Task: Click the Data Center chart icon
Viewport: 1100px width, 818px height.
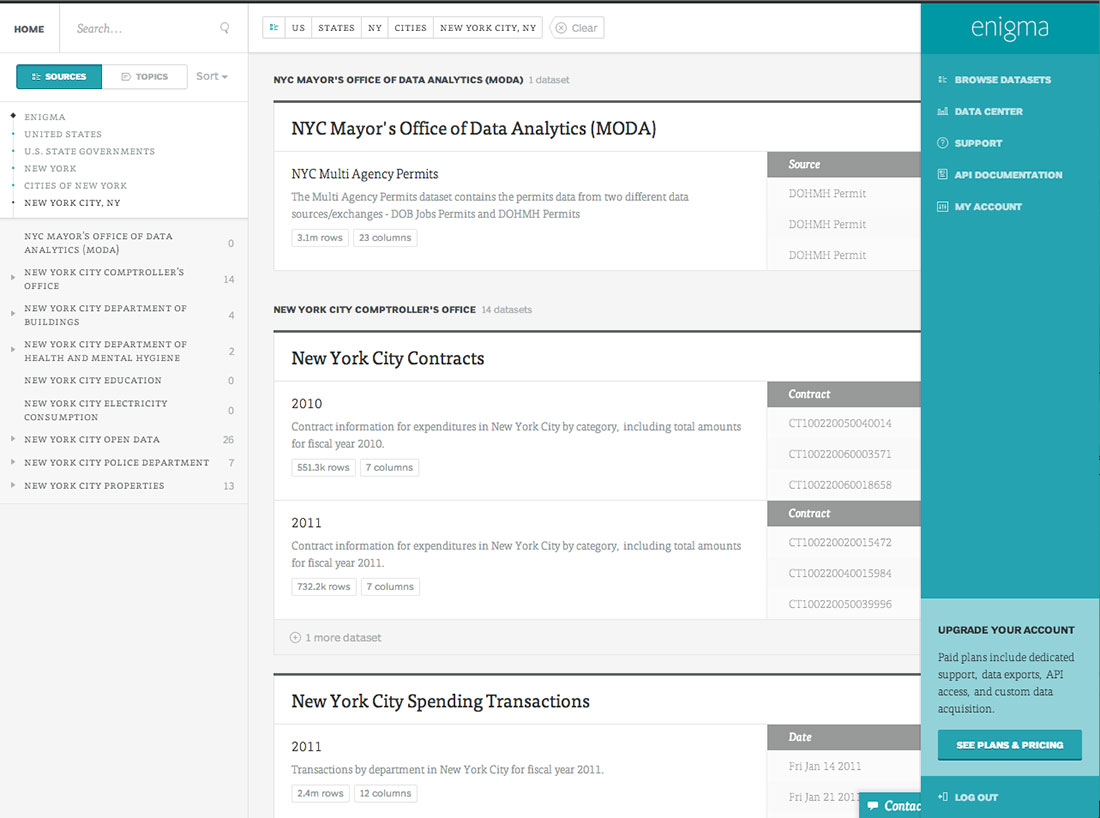Action: 942,112
